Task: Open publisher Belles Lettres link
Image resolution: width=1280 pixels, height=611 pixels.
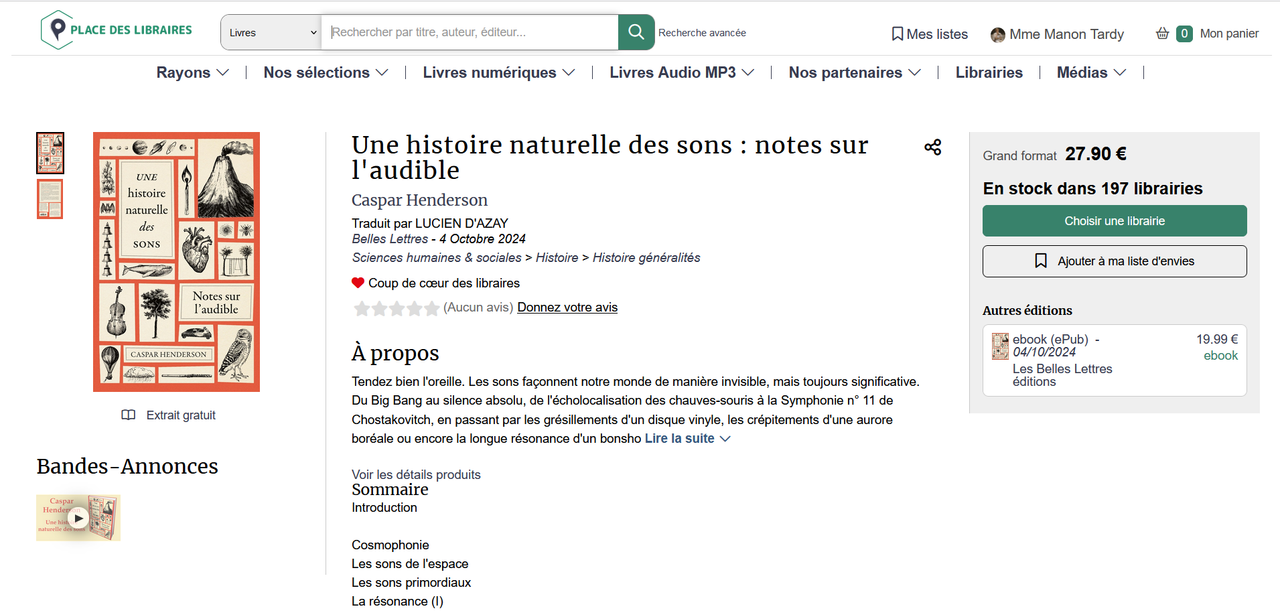Action: (390, 239)
